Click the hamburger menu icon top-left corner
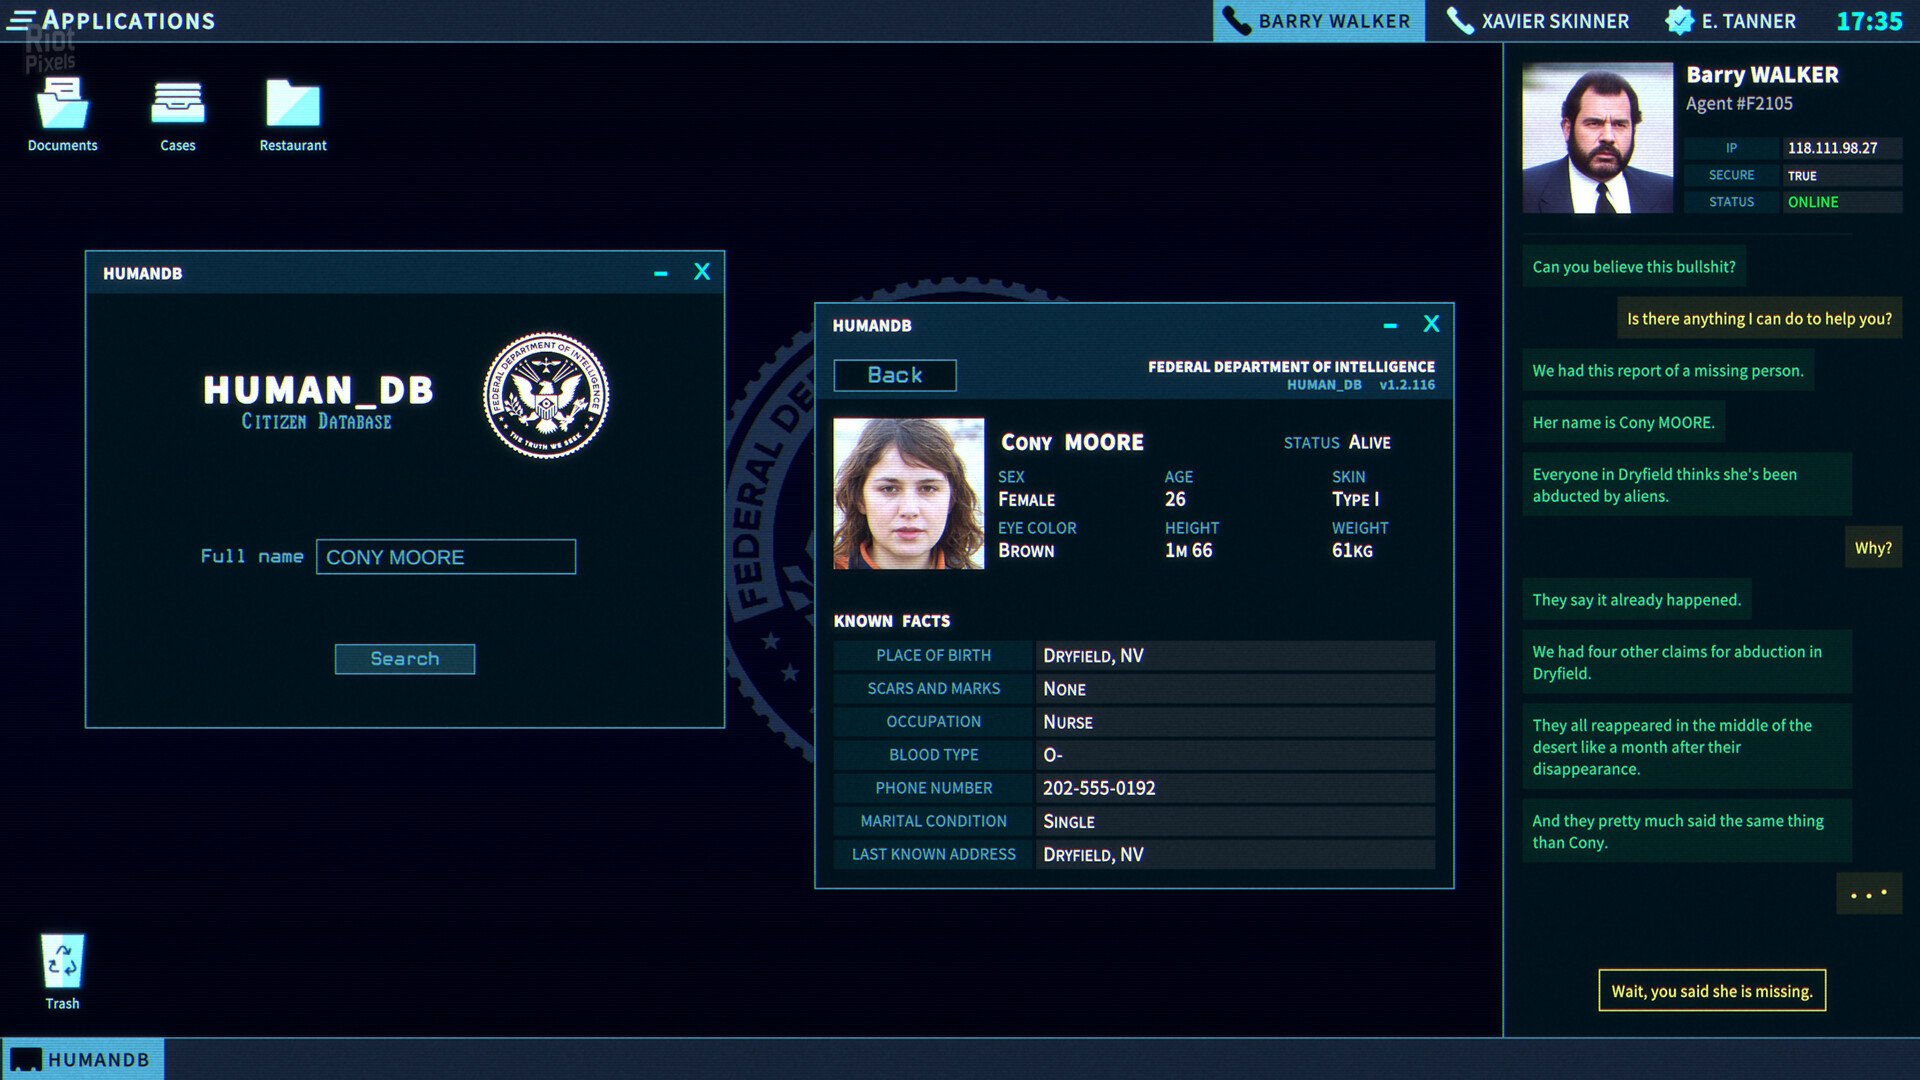This screenshot has height=1080, width=1920. [x=22, y=20]
